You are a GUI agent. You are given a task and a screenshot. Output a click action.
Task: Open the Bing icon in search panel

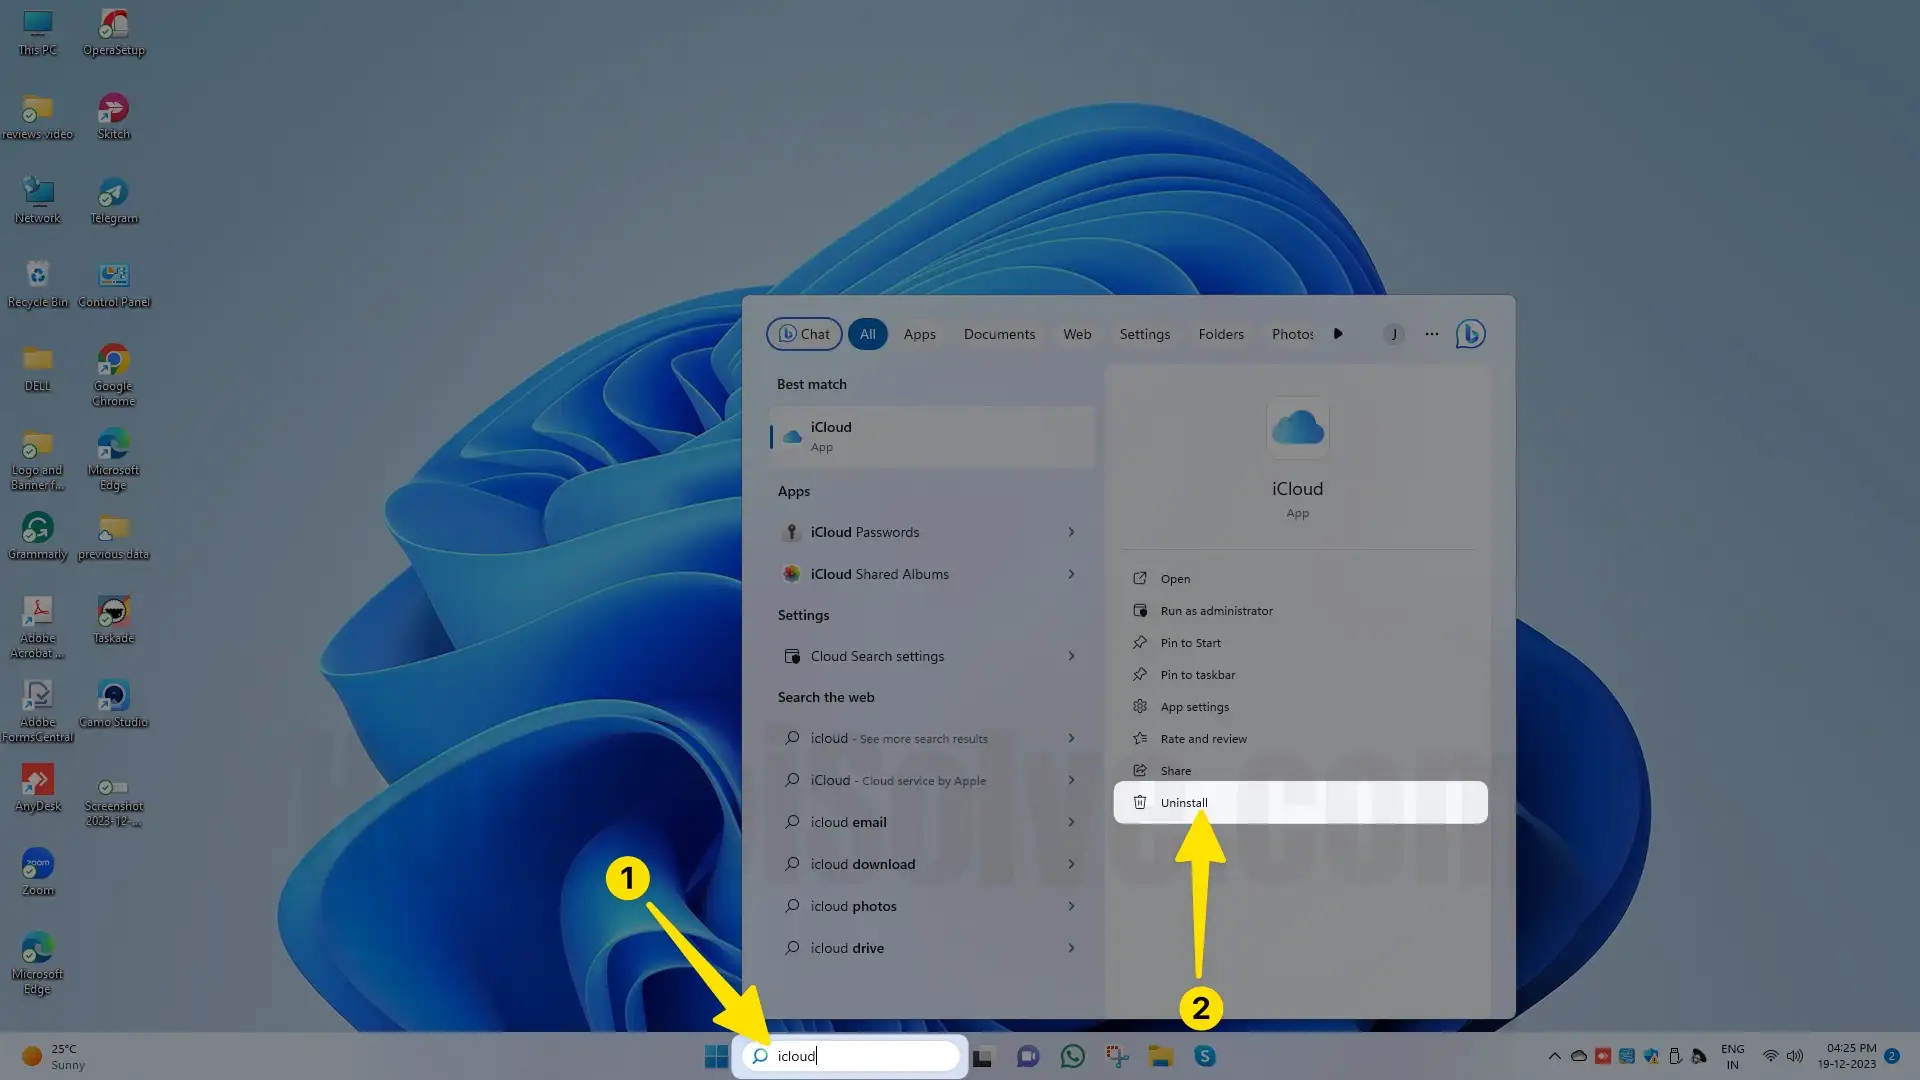pyautogui.click(x=1470, y=334)
